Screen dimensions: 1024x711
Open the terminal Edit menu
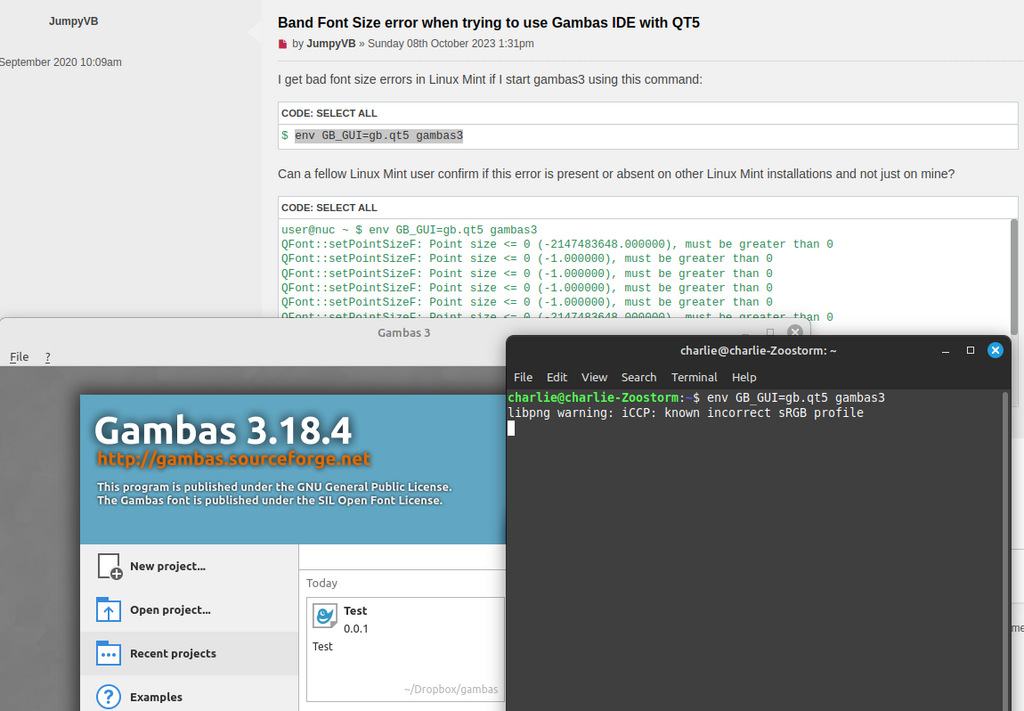coord(557,377)
